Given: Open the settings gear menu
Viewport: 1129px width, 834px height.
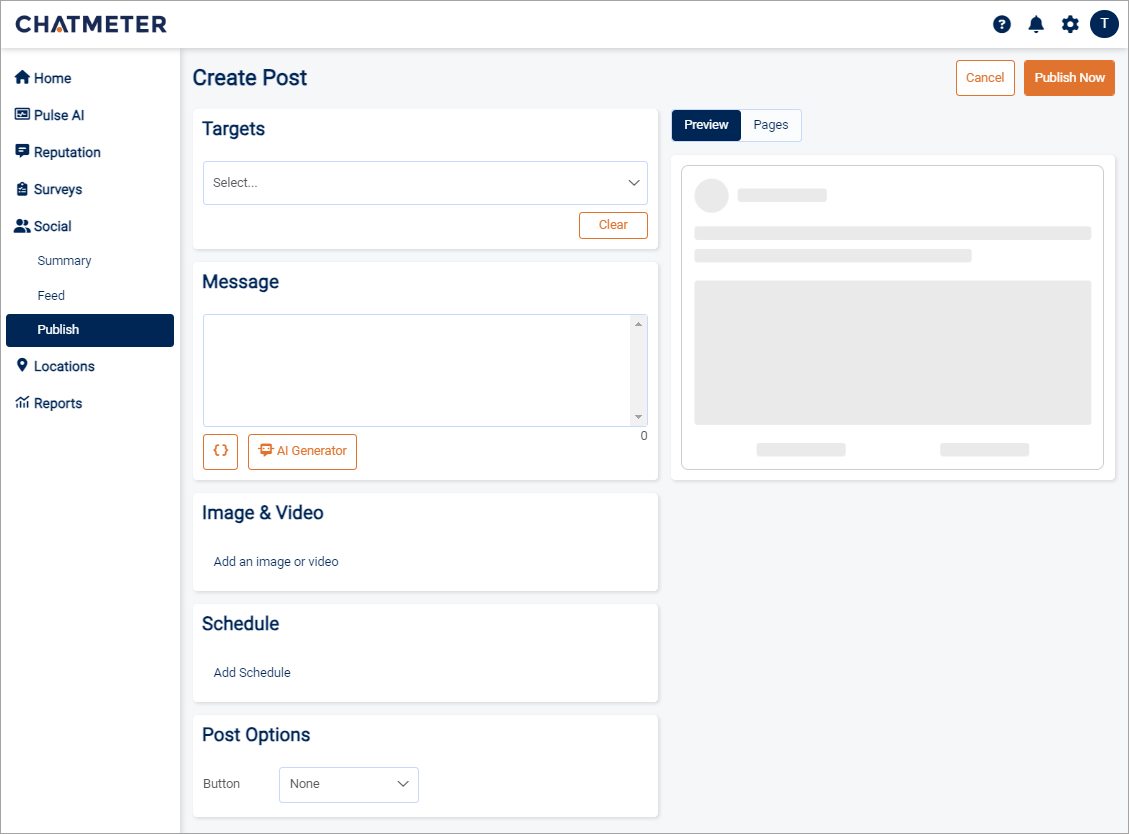Looking at the screenshot, I should [1070, 24].
